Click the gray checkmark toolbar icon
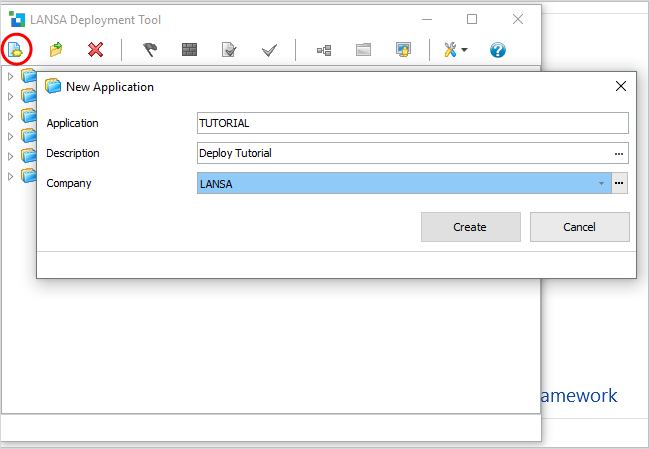650x449 pixels. (269, 51)
